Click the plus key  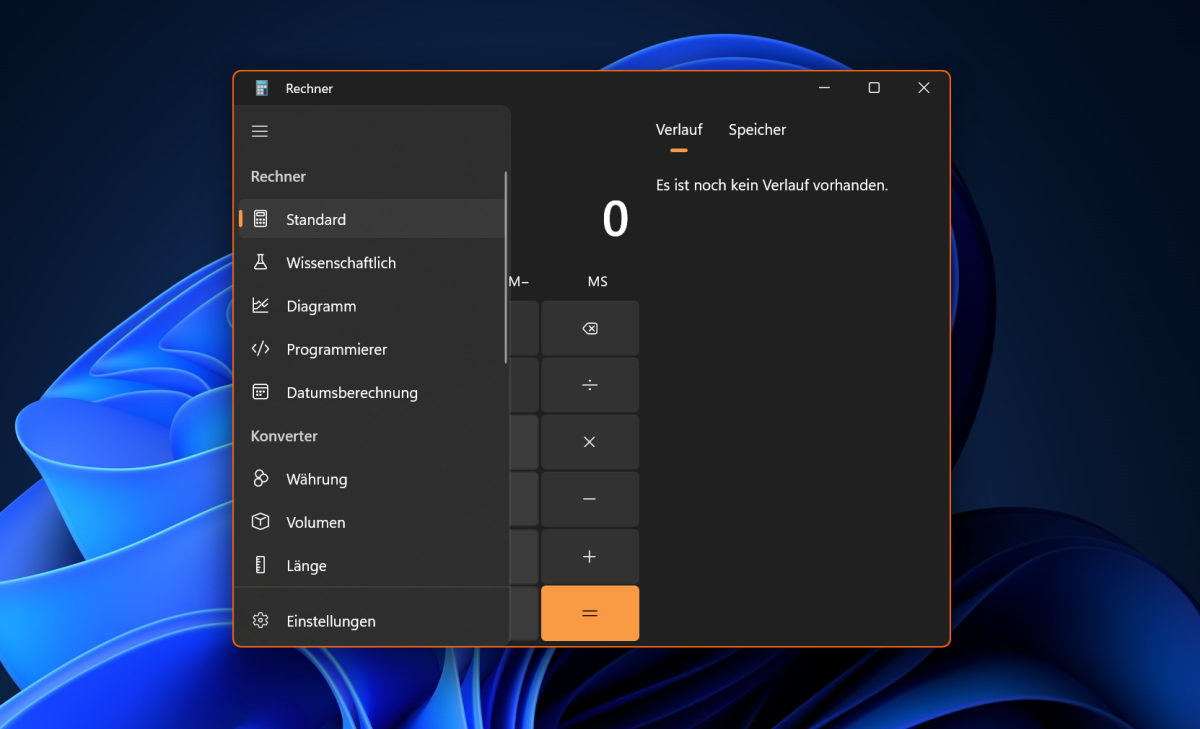pyautogui.click(x=590, y=556)
